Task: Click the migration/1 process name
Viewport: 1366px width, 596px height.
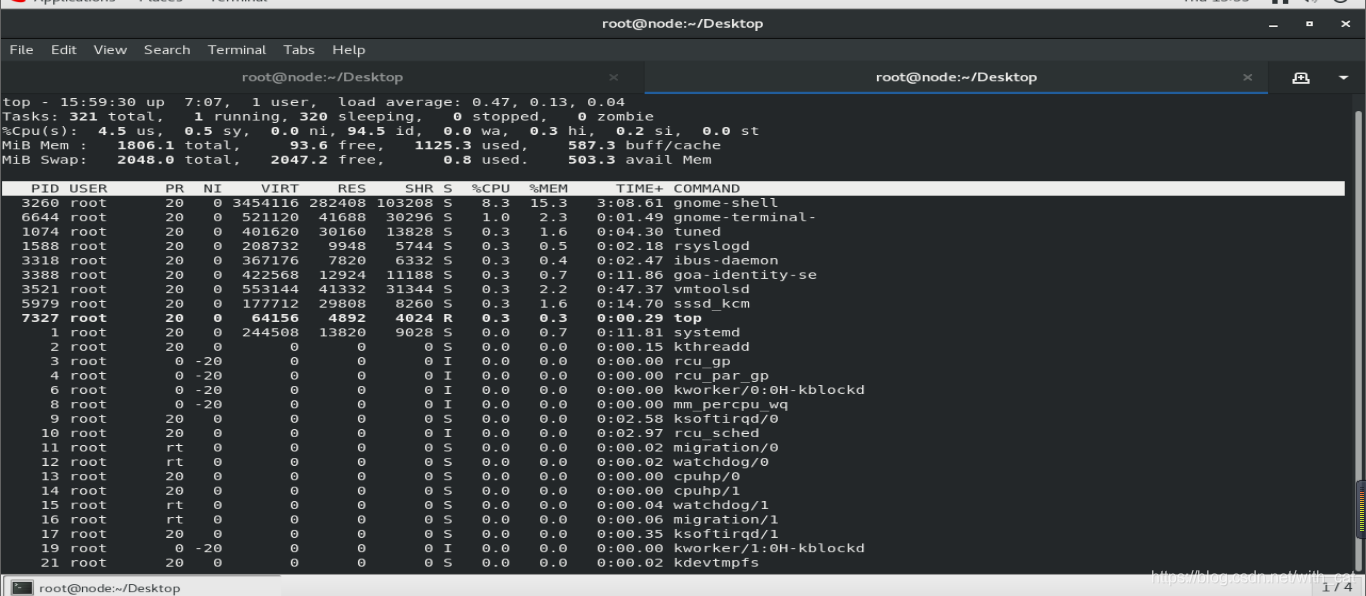Action: tap(726, 520)
